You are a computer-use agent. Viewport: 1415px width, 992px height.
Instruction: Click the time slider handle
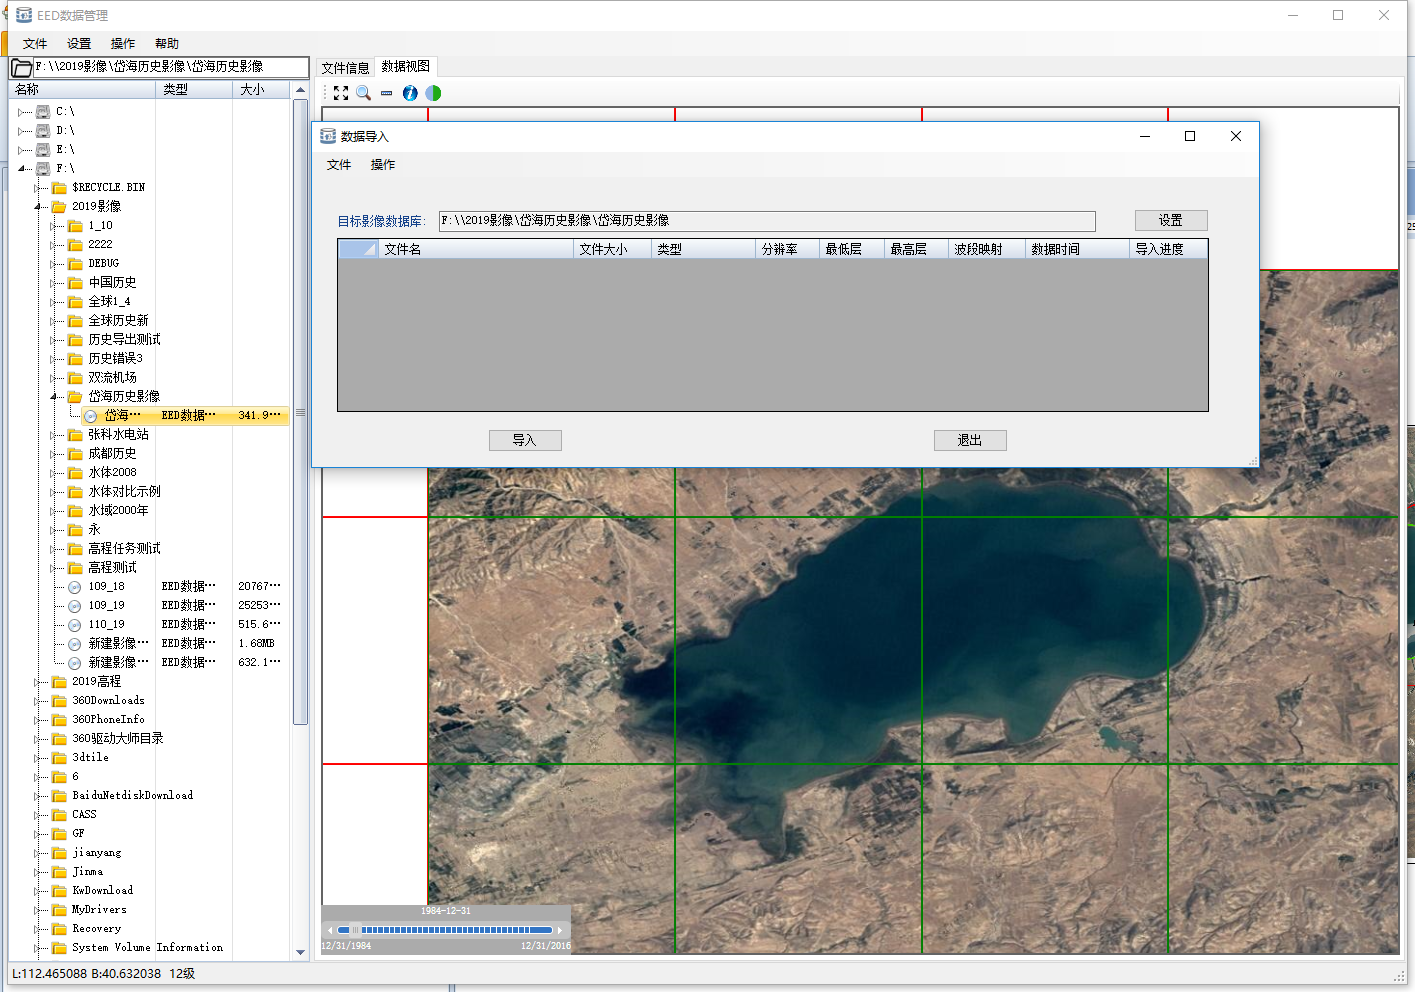[x=354, y=930]
